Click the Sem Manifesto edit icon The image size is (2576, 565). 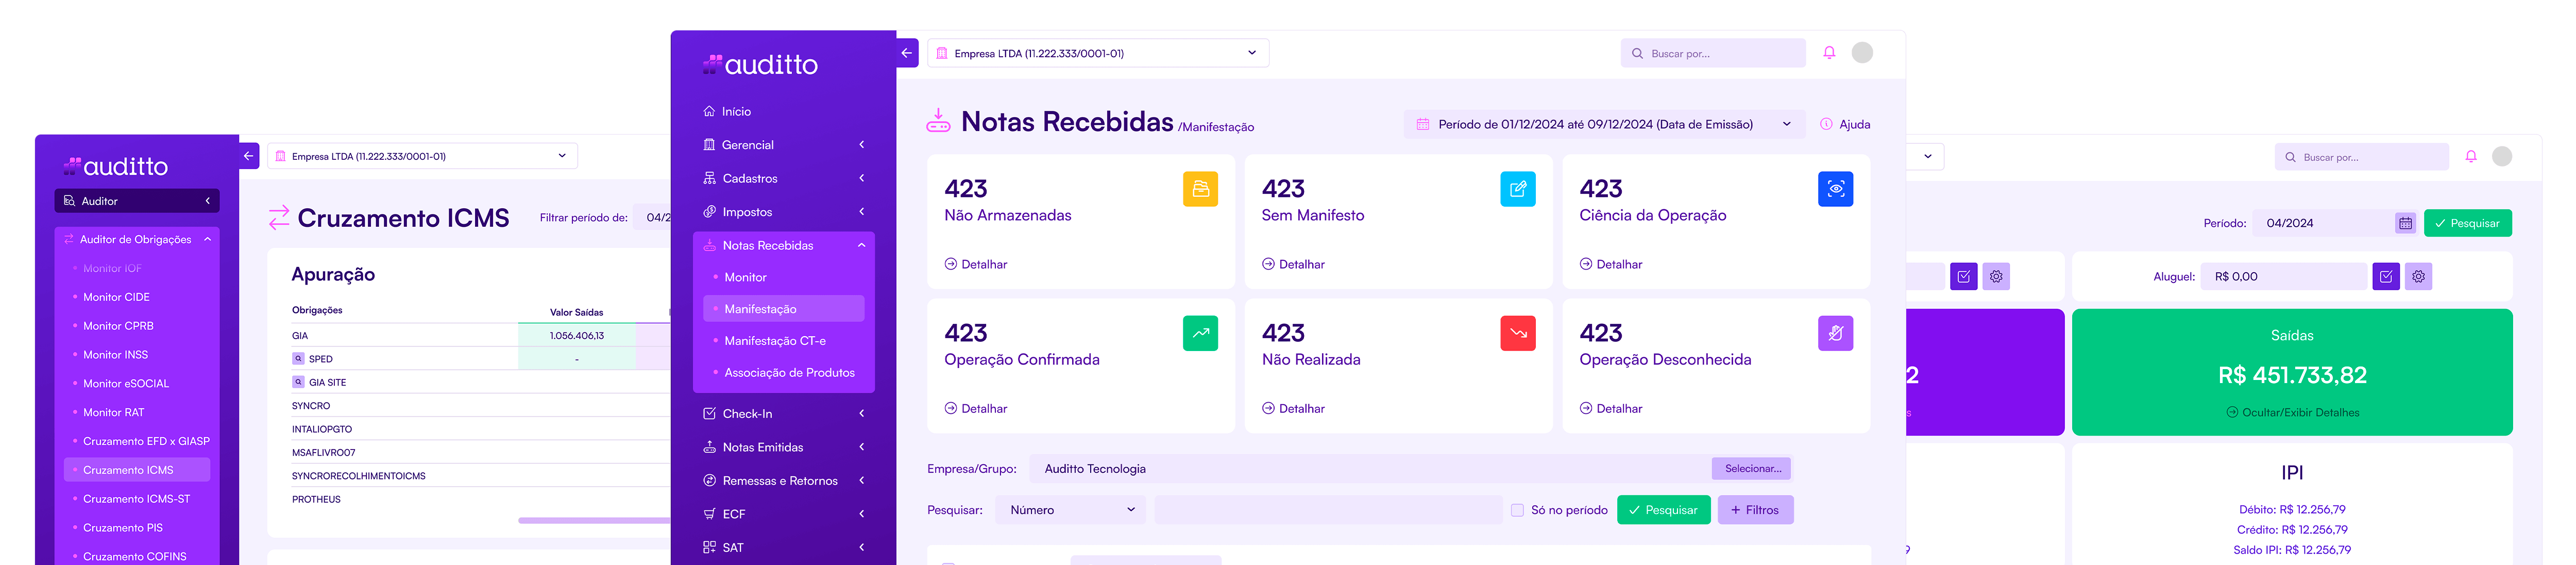1517,189
